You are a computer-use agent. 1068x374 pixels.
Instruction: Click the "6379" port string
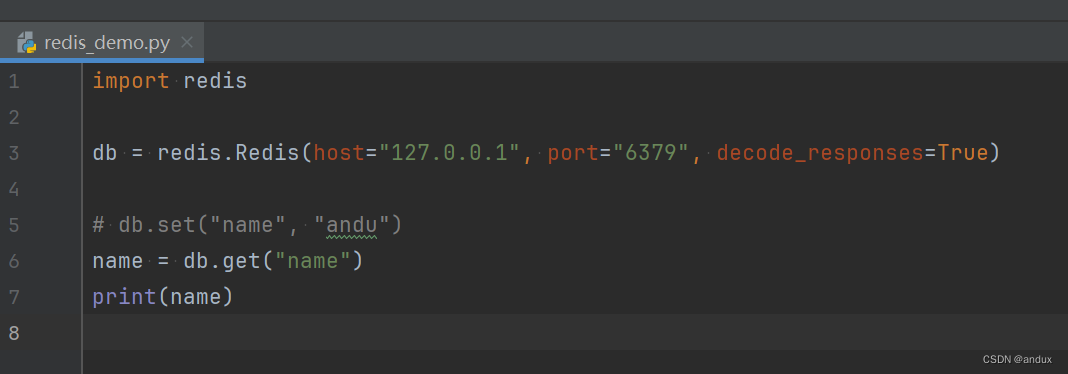pos(652,153)
